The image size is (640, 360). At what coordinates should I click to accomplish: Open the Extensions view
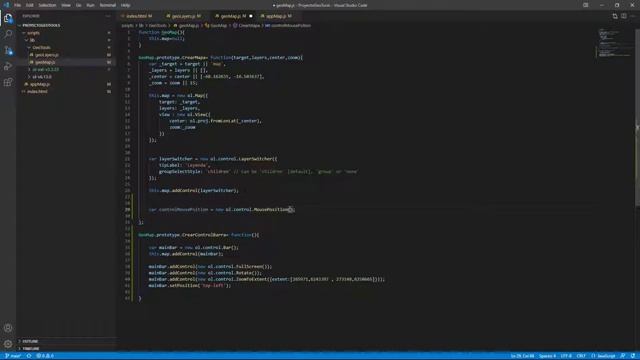8,82
